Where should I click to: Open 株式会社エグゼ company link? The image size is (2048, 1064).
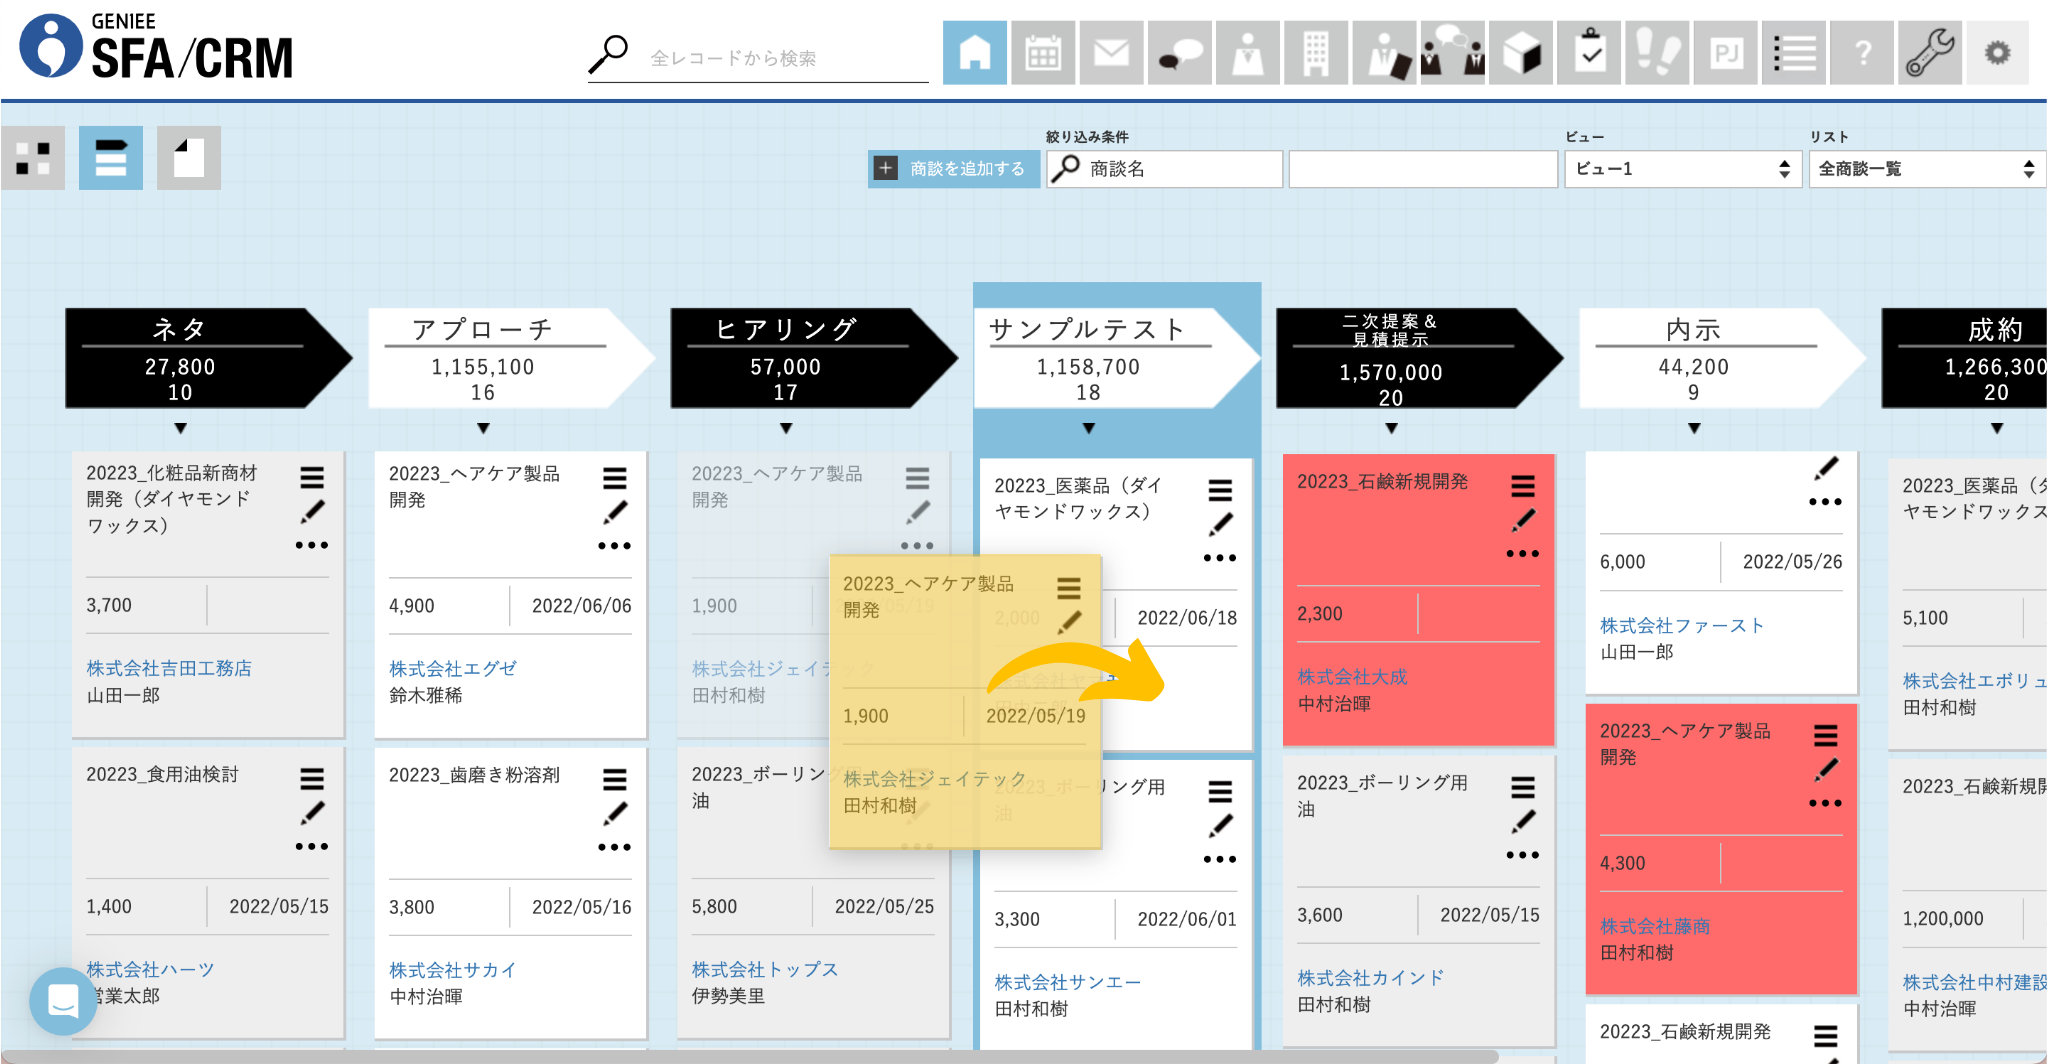(x=453, y=668)
